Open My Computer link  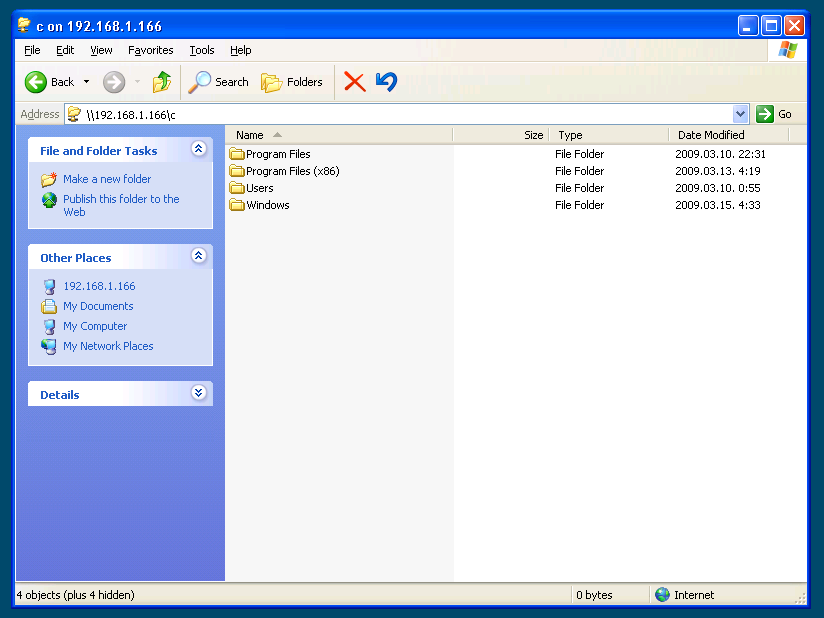coord(95,326)
